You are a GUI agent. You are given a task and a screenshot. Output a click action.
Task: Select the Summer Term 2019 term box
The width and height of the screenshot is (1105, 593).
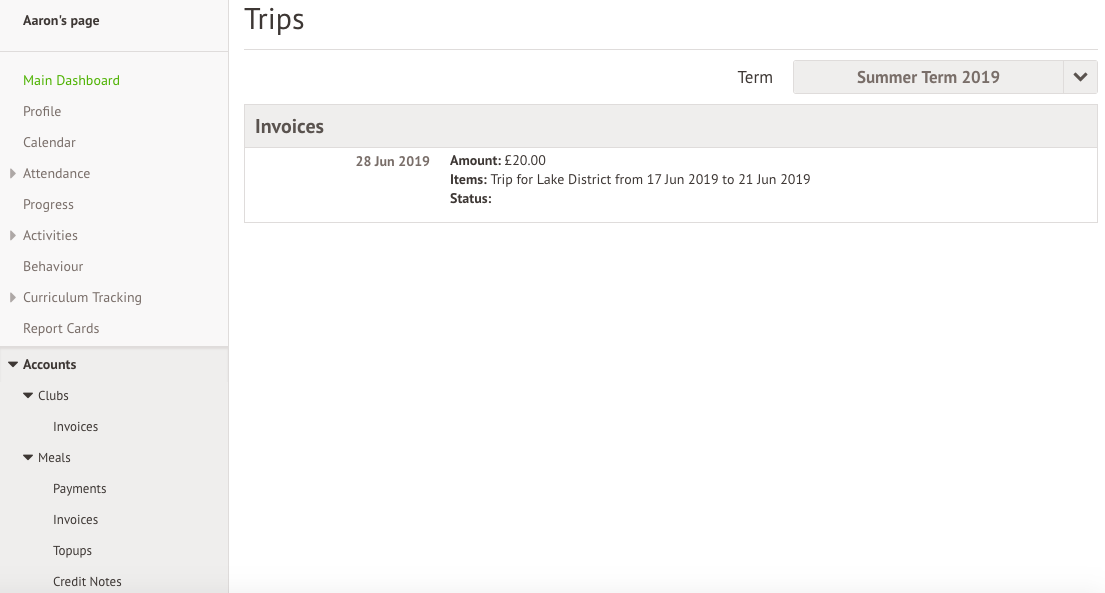[x=927, y=77]
